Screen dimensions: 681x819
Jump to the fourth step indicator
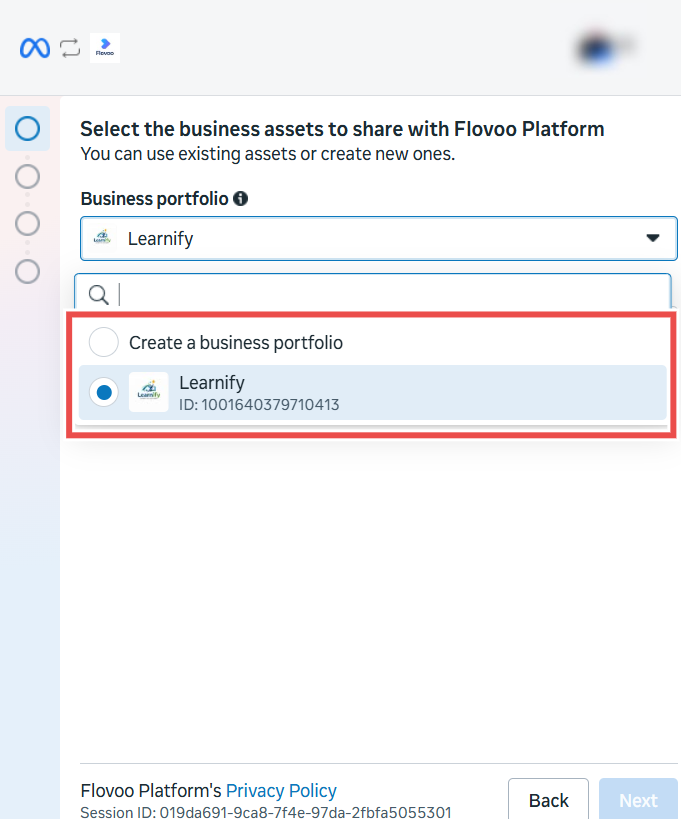pyautogui.click(x=28, y=272)
